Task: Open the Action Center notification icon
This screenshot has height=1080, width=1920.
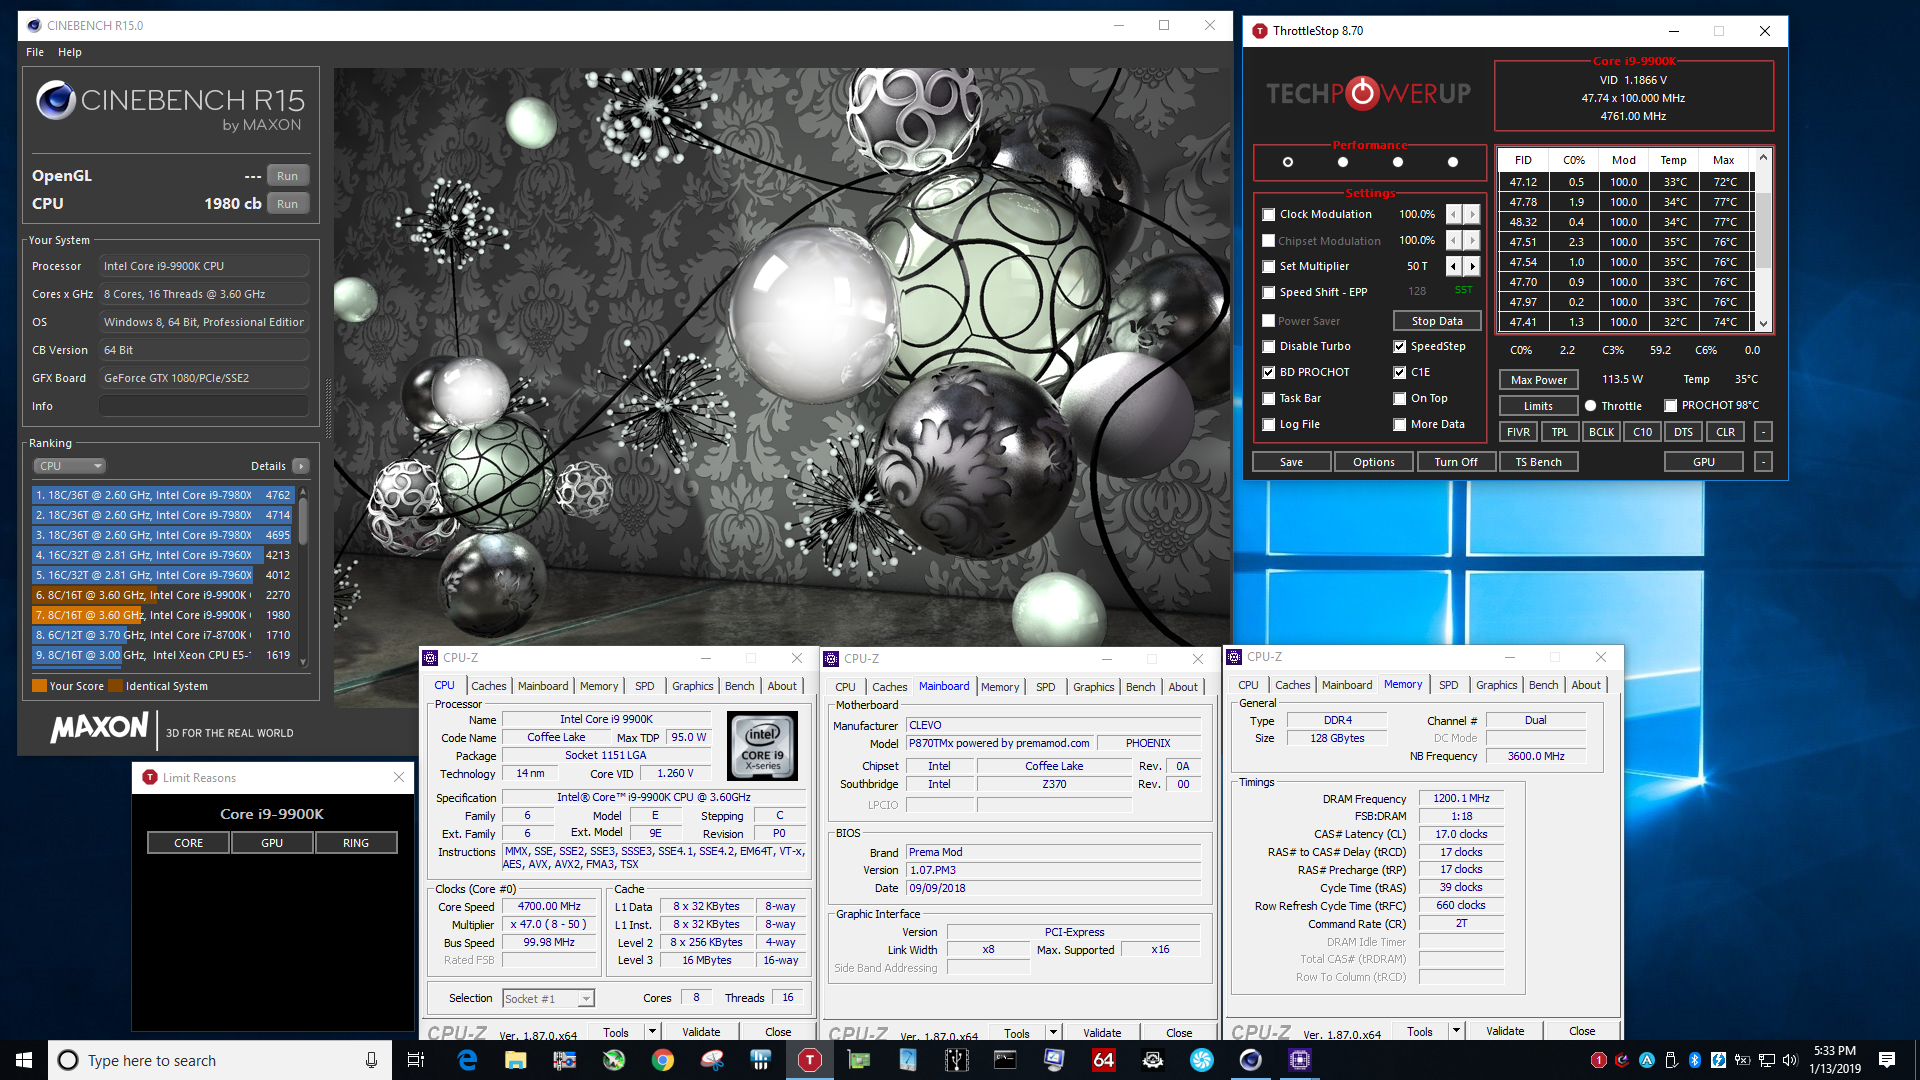Action: [1887, 1060]
